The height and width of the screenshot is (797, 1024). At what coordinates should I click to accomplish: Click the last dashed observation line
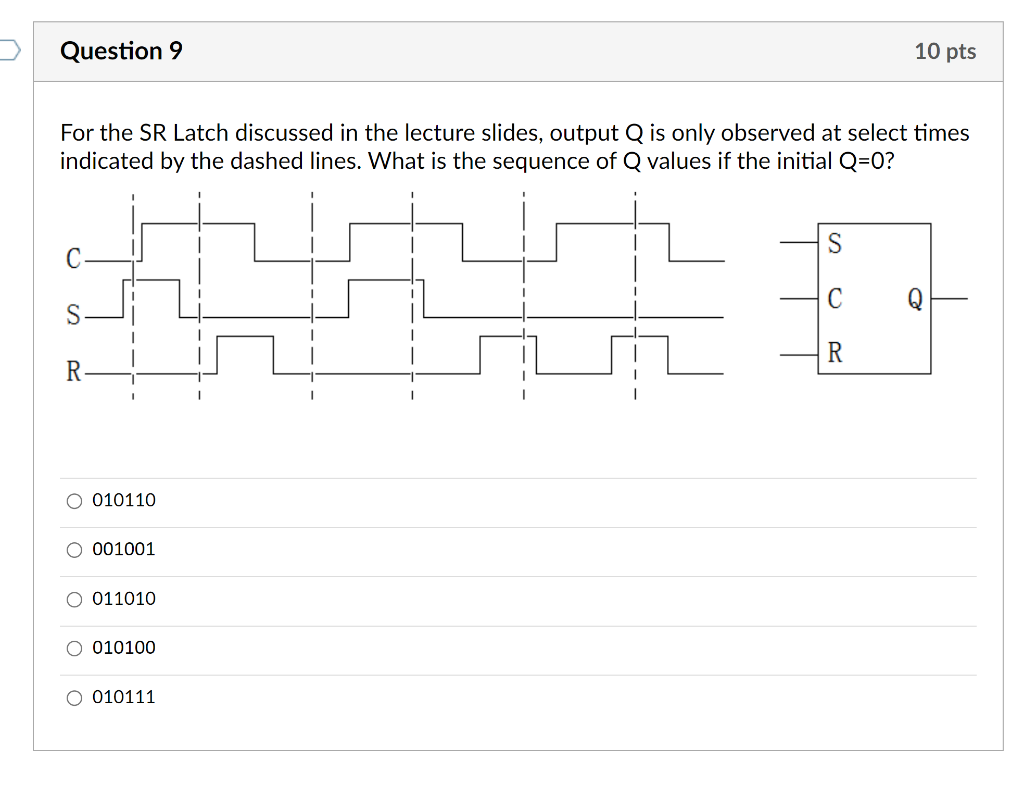(635, 295)
